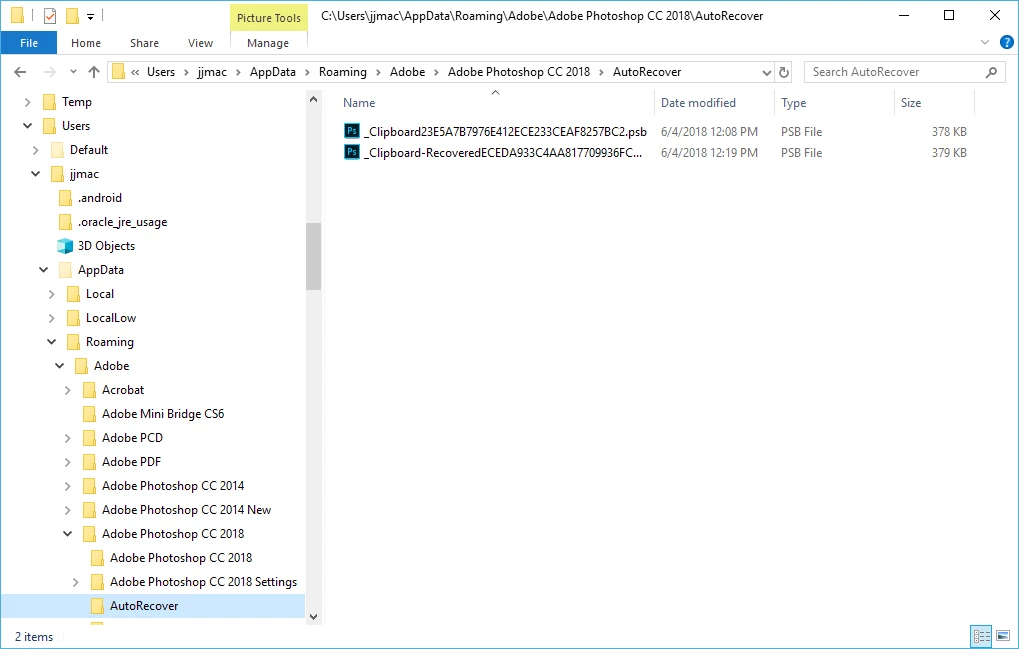
Task: Open Customize Quick Access Toolbar dropdown
Action: (90, 16)
